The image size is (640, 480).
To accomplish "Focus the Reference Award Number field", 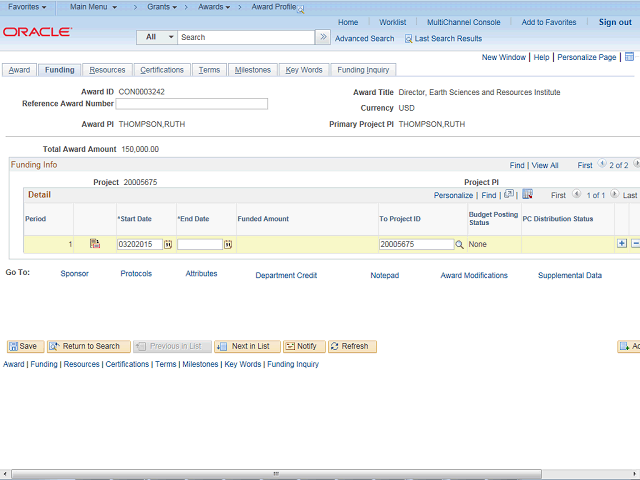I will pyautogui.click(x=192, y=104).
